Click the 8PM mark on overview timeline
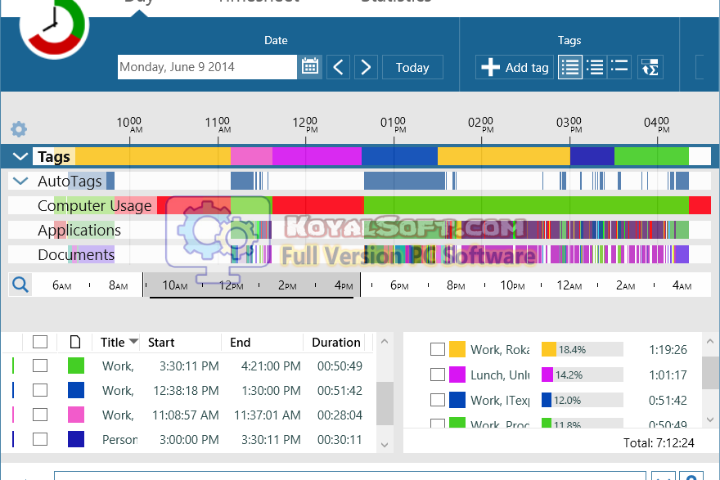This screenshot has height=480, width=720. [x=456, y=285]
